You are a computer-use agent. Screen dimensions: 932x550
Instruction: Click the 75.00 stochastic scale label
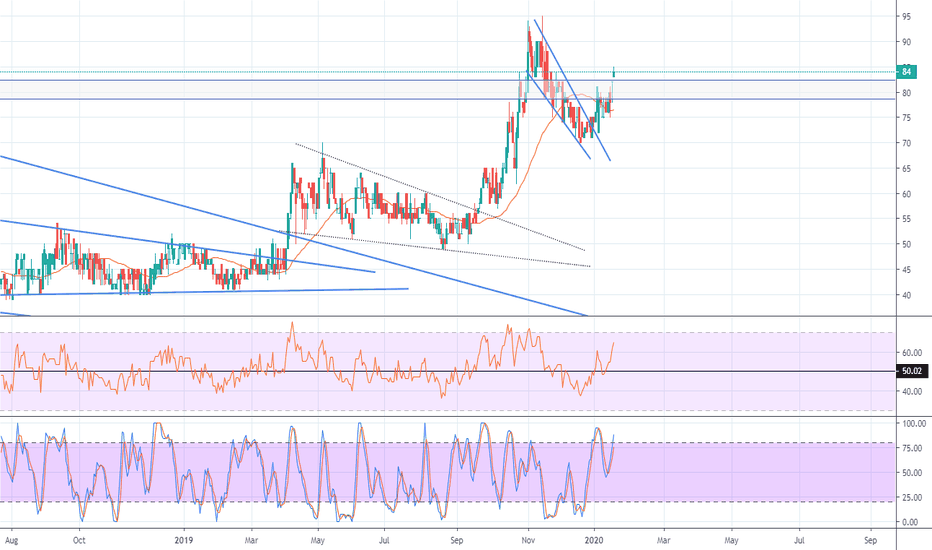pos(912,448)
